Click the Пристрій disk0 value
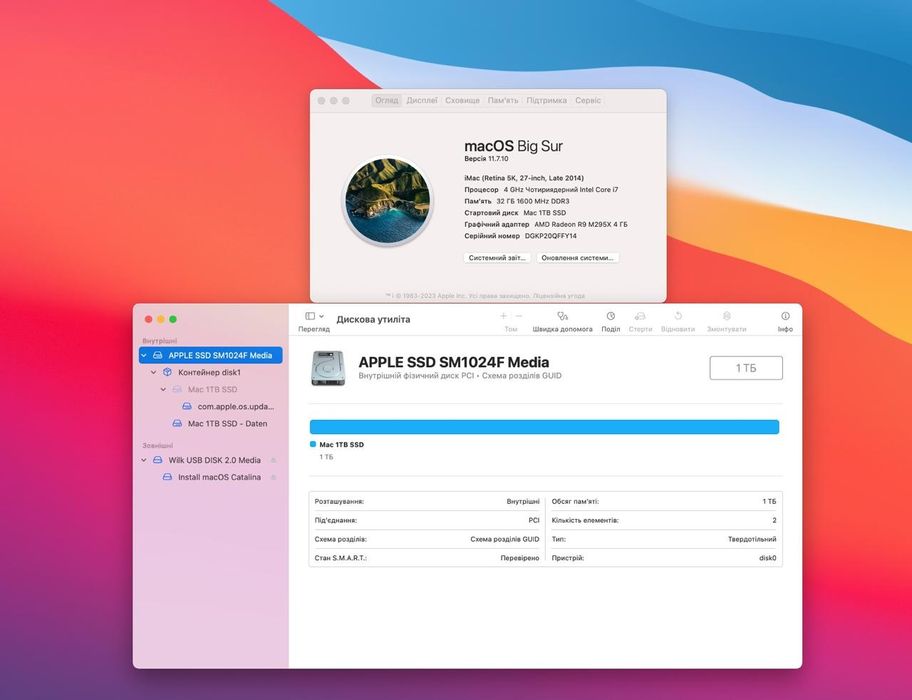 pyautogui.click(x=768, y=558)
